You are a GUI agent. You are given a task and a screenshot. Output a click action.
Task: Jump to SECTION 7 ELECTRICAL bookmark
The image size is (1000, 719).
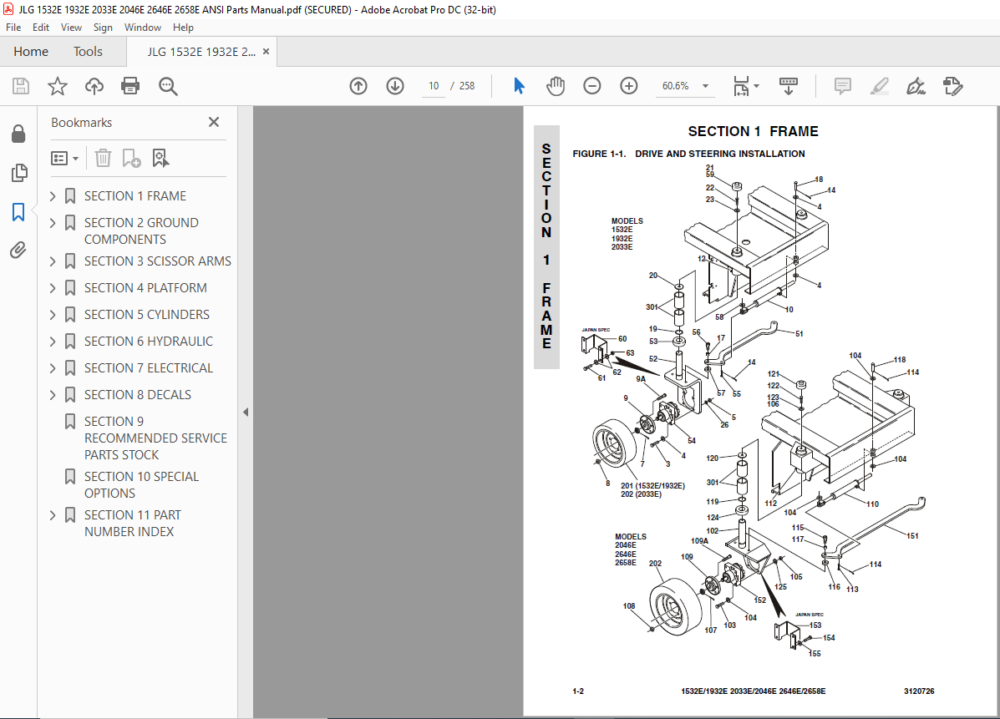tap(149, 368)
